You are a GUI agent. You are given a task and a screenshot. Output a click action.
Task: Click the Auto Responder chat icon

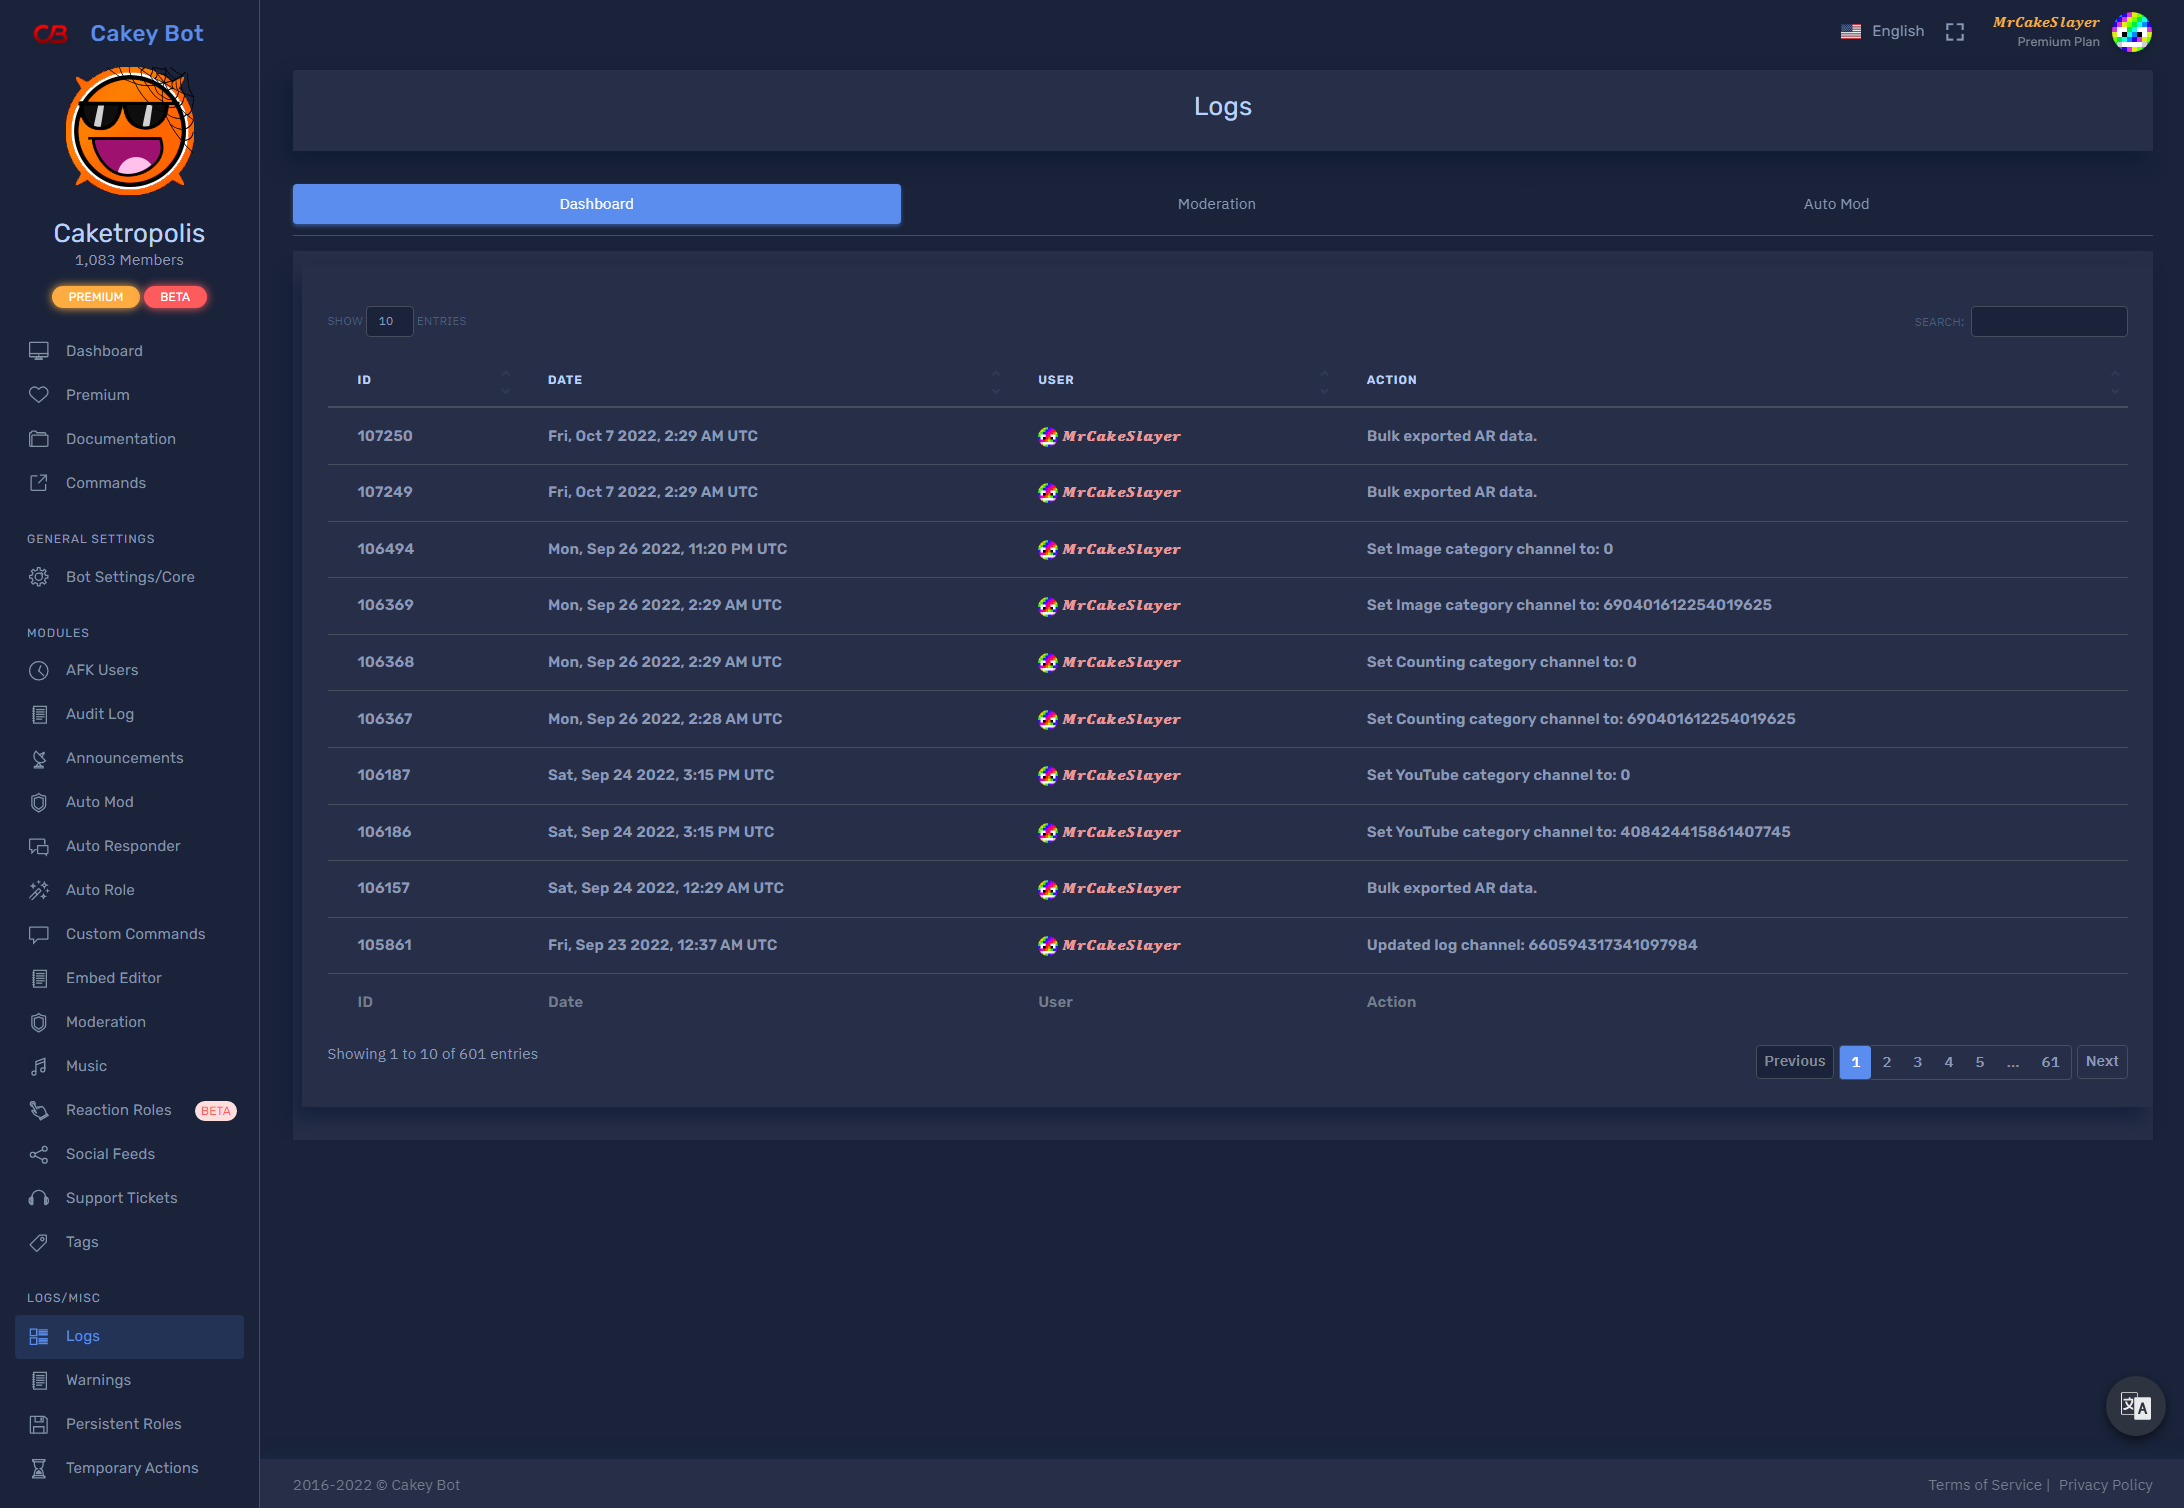(x=39, y=846)
